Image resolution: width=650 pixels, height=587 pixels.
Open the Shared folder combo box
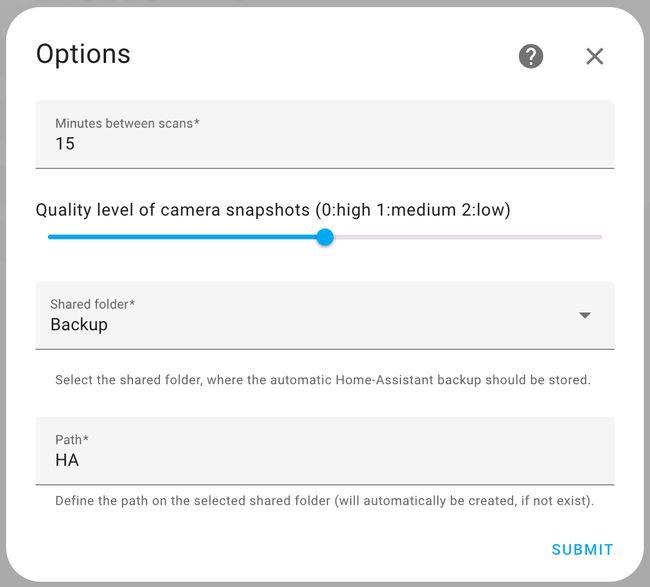[325, 315]
